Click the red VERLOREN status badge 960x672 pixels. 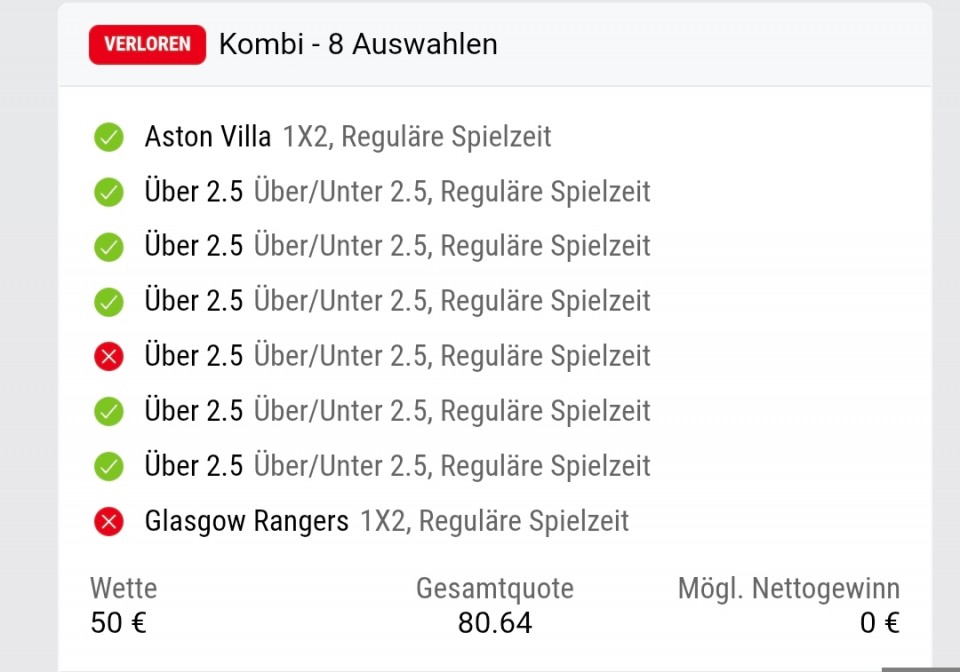[147, 45]
